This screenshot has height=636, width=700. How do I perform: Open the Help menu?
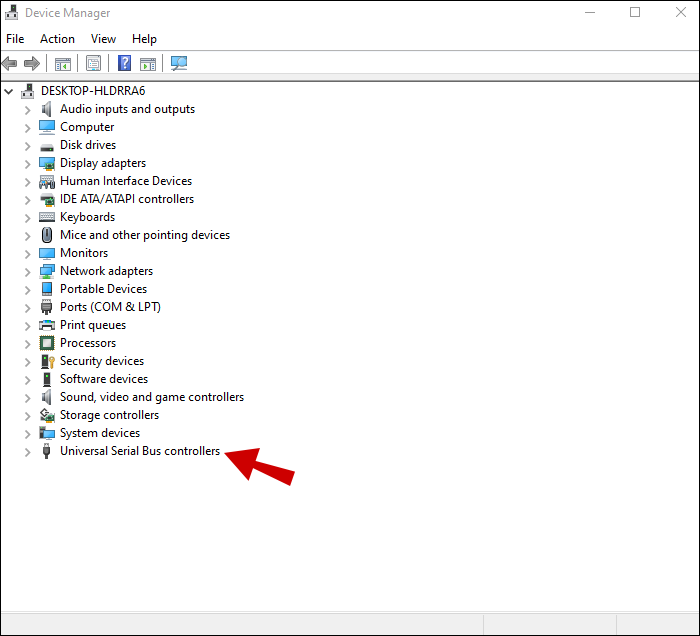pyautogui.click(x=144, y=39)
